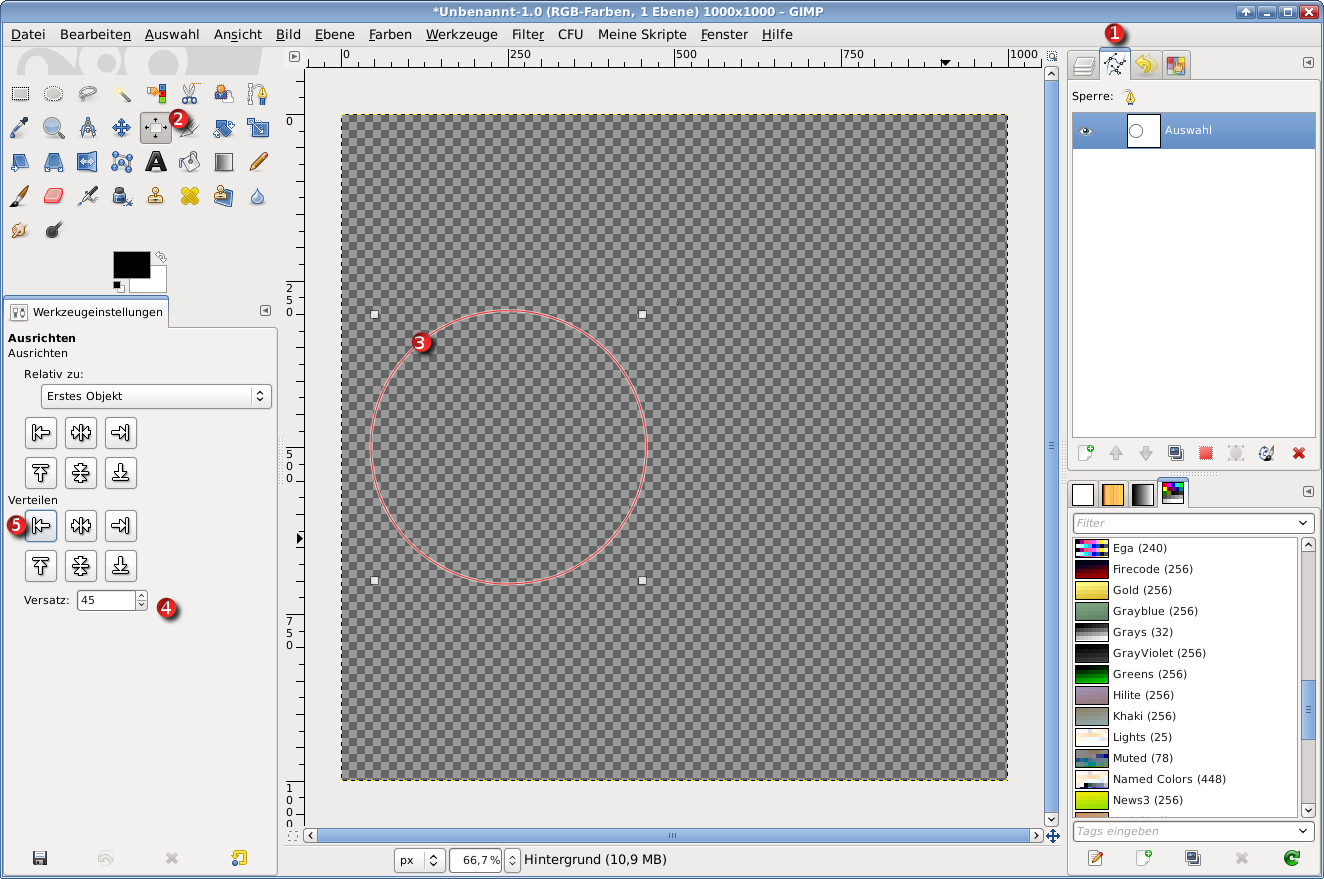Viewport: 1324px width, 879px height.
Task: Toggle the path lock icon next to Sperre
Action: [1129, 97]
